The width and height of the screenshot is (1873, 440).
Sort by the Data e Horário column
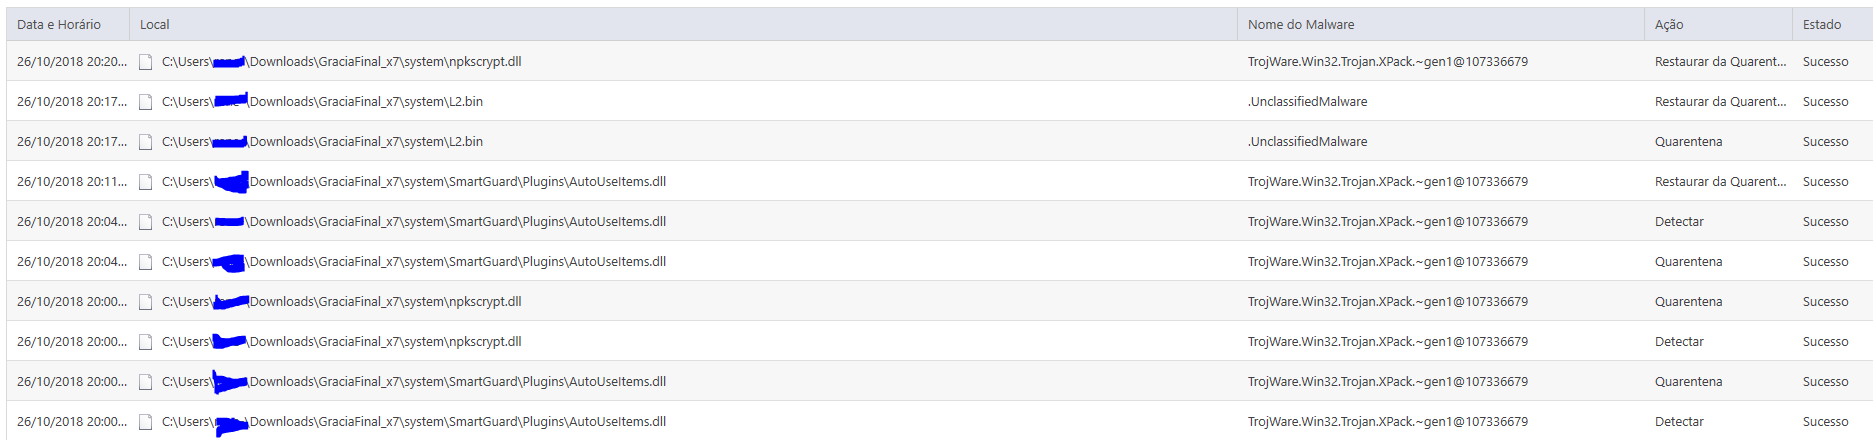(x=59, y=24)
